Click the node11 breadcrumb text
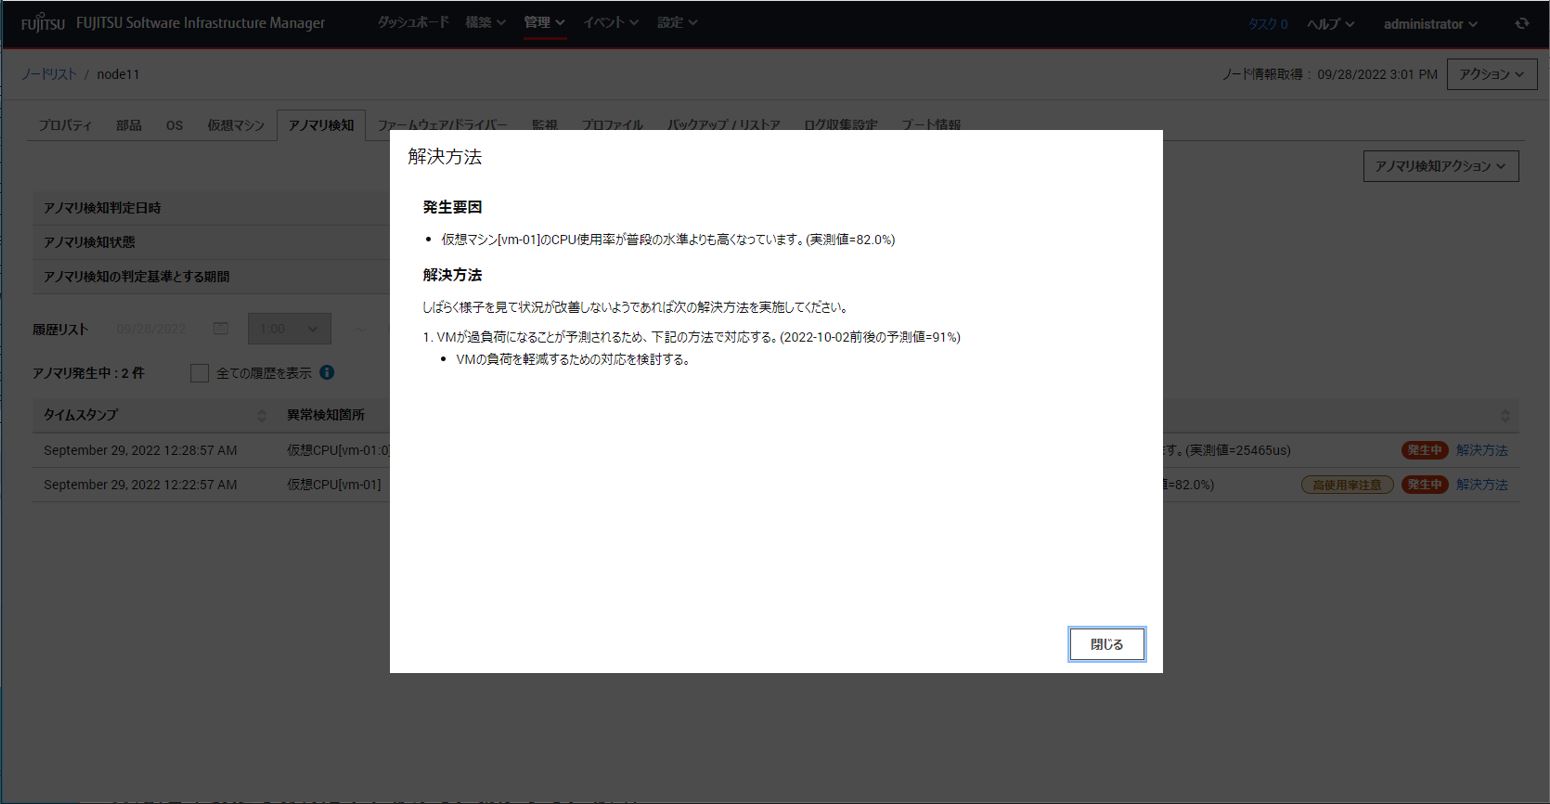 point(118,74)
